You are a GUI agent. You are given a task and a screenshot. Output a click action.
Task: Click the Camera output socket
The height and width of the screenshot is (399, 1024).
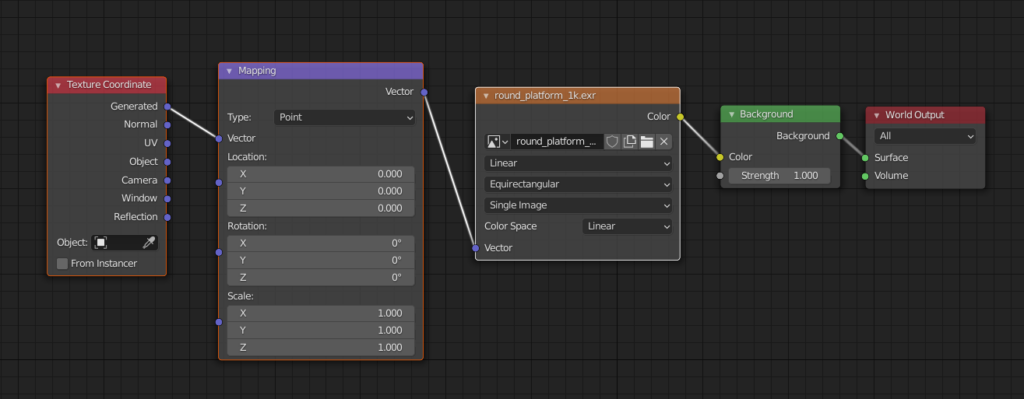[167, 180]
